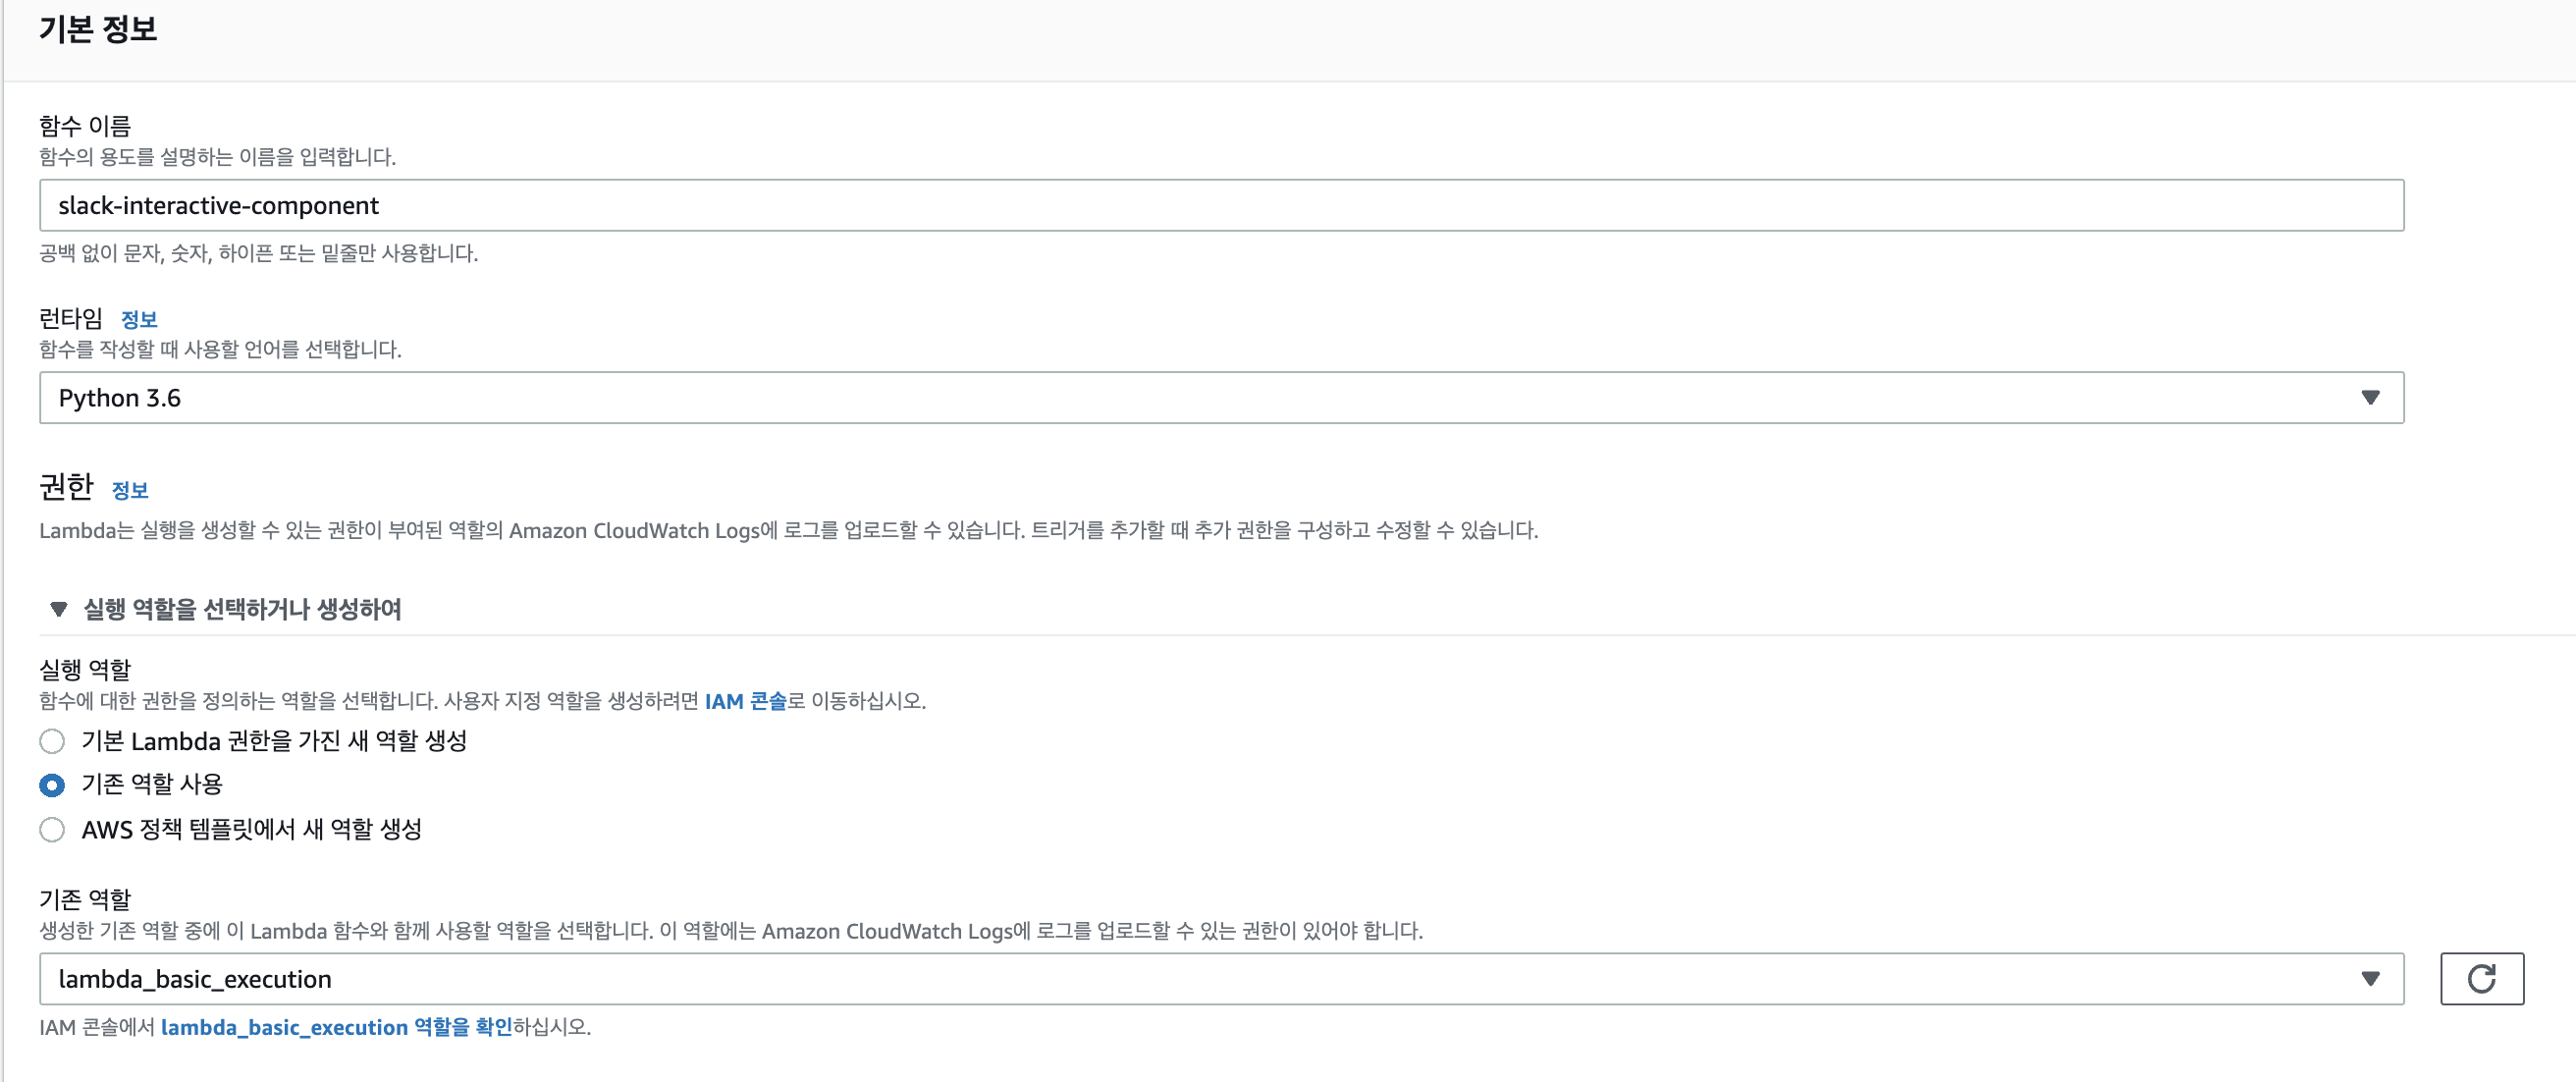This screenshot has width=2576, height=1082.
Task: Click the Python 3.6 dropdown arrow
Action: [2369, 398]
